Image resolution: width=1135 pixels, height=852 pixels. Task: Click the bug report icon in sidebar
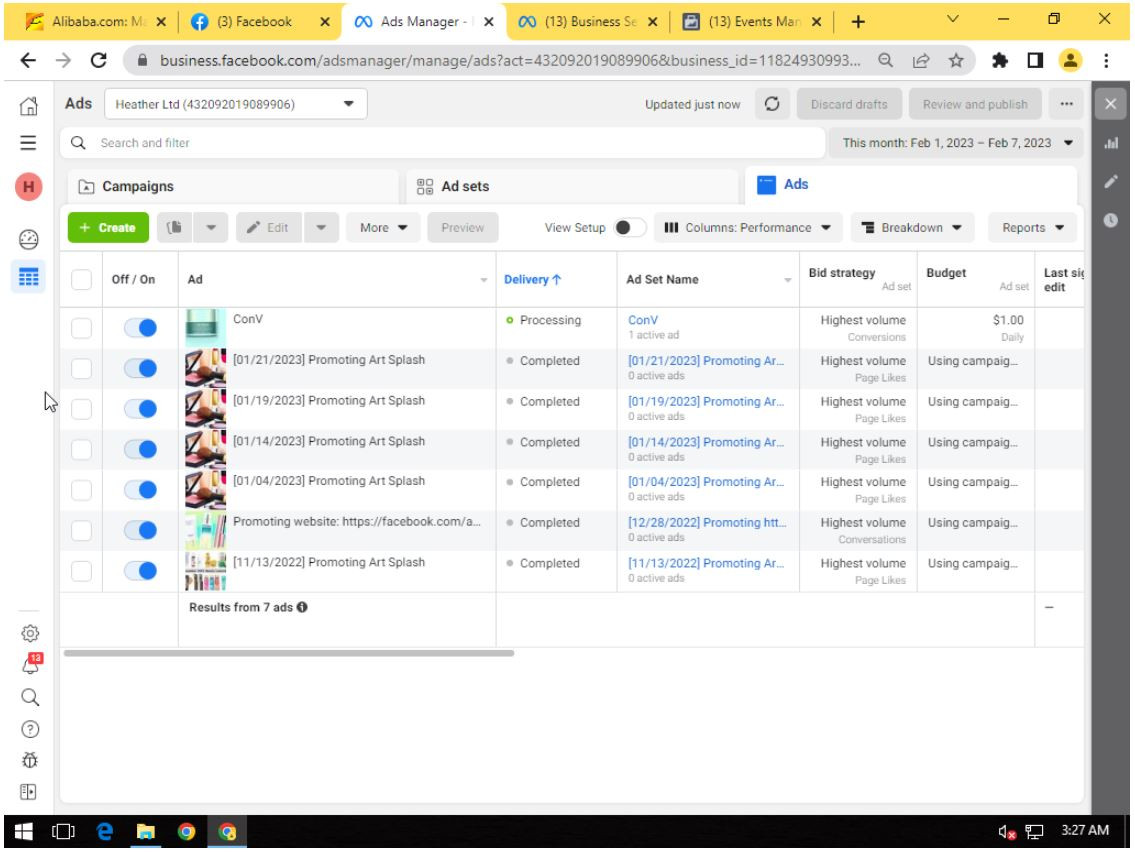click(30, 760)
